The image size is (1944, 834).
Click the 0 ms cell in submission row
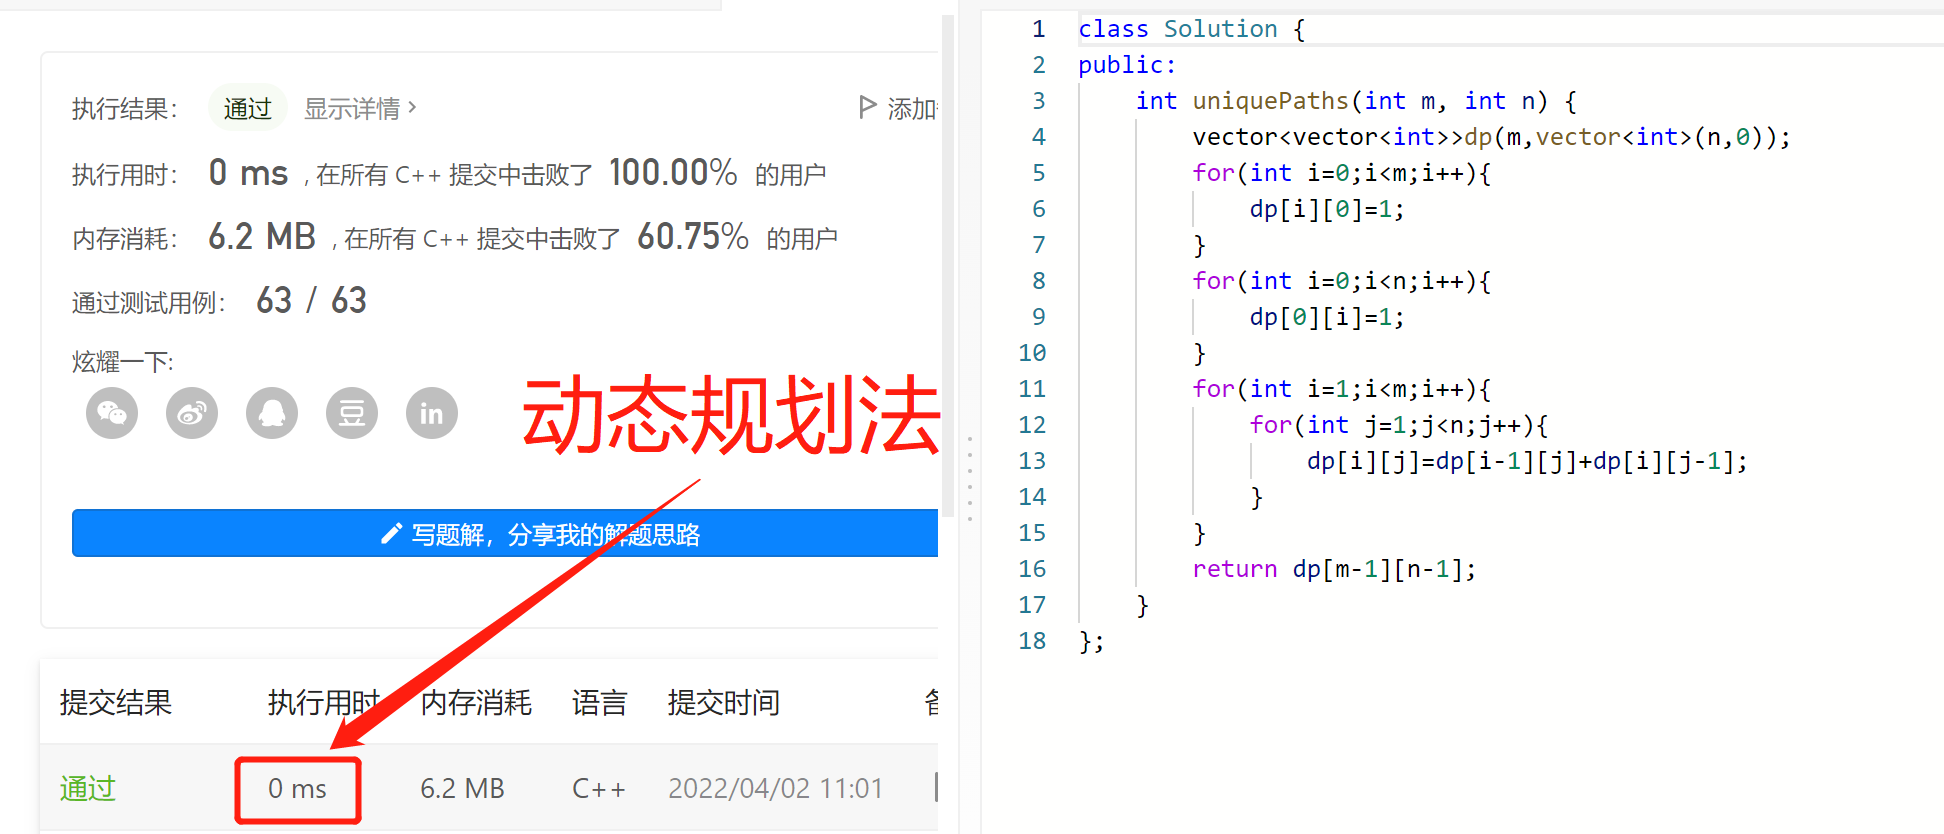point(297,789)
